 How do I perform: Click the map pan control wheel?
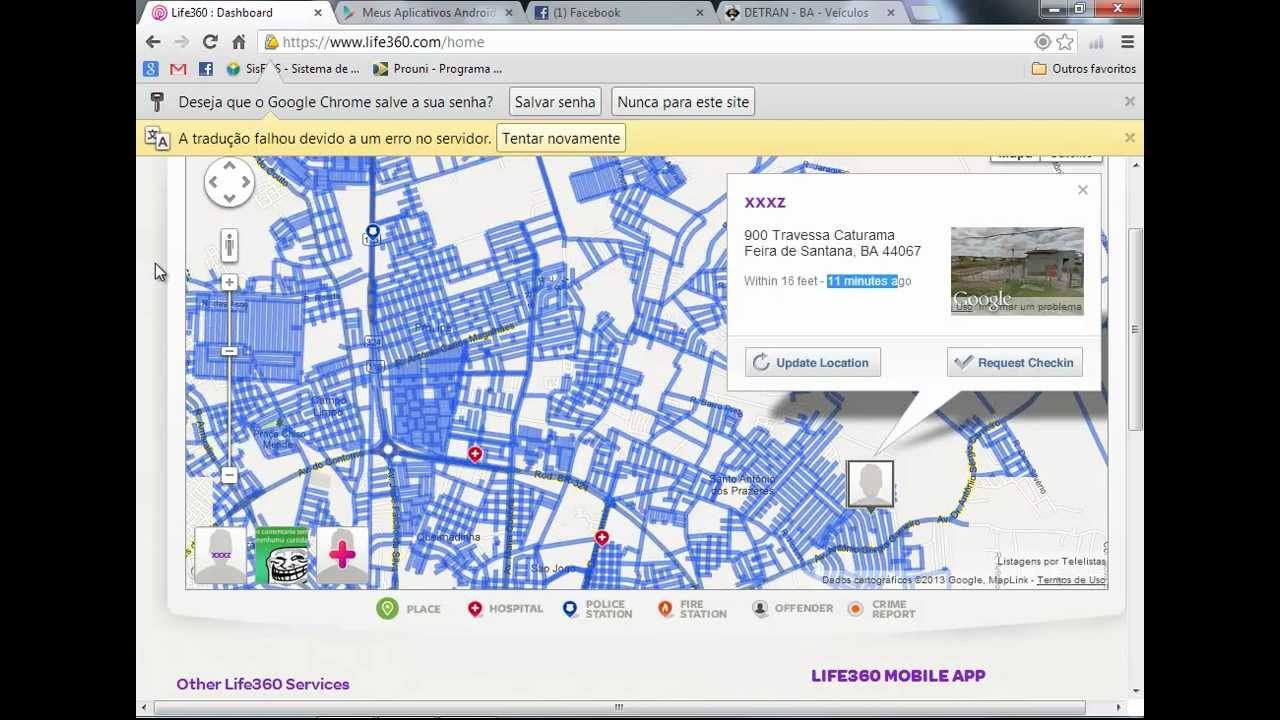(229, 182)
